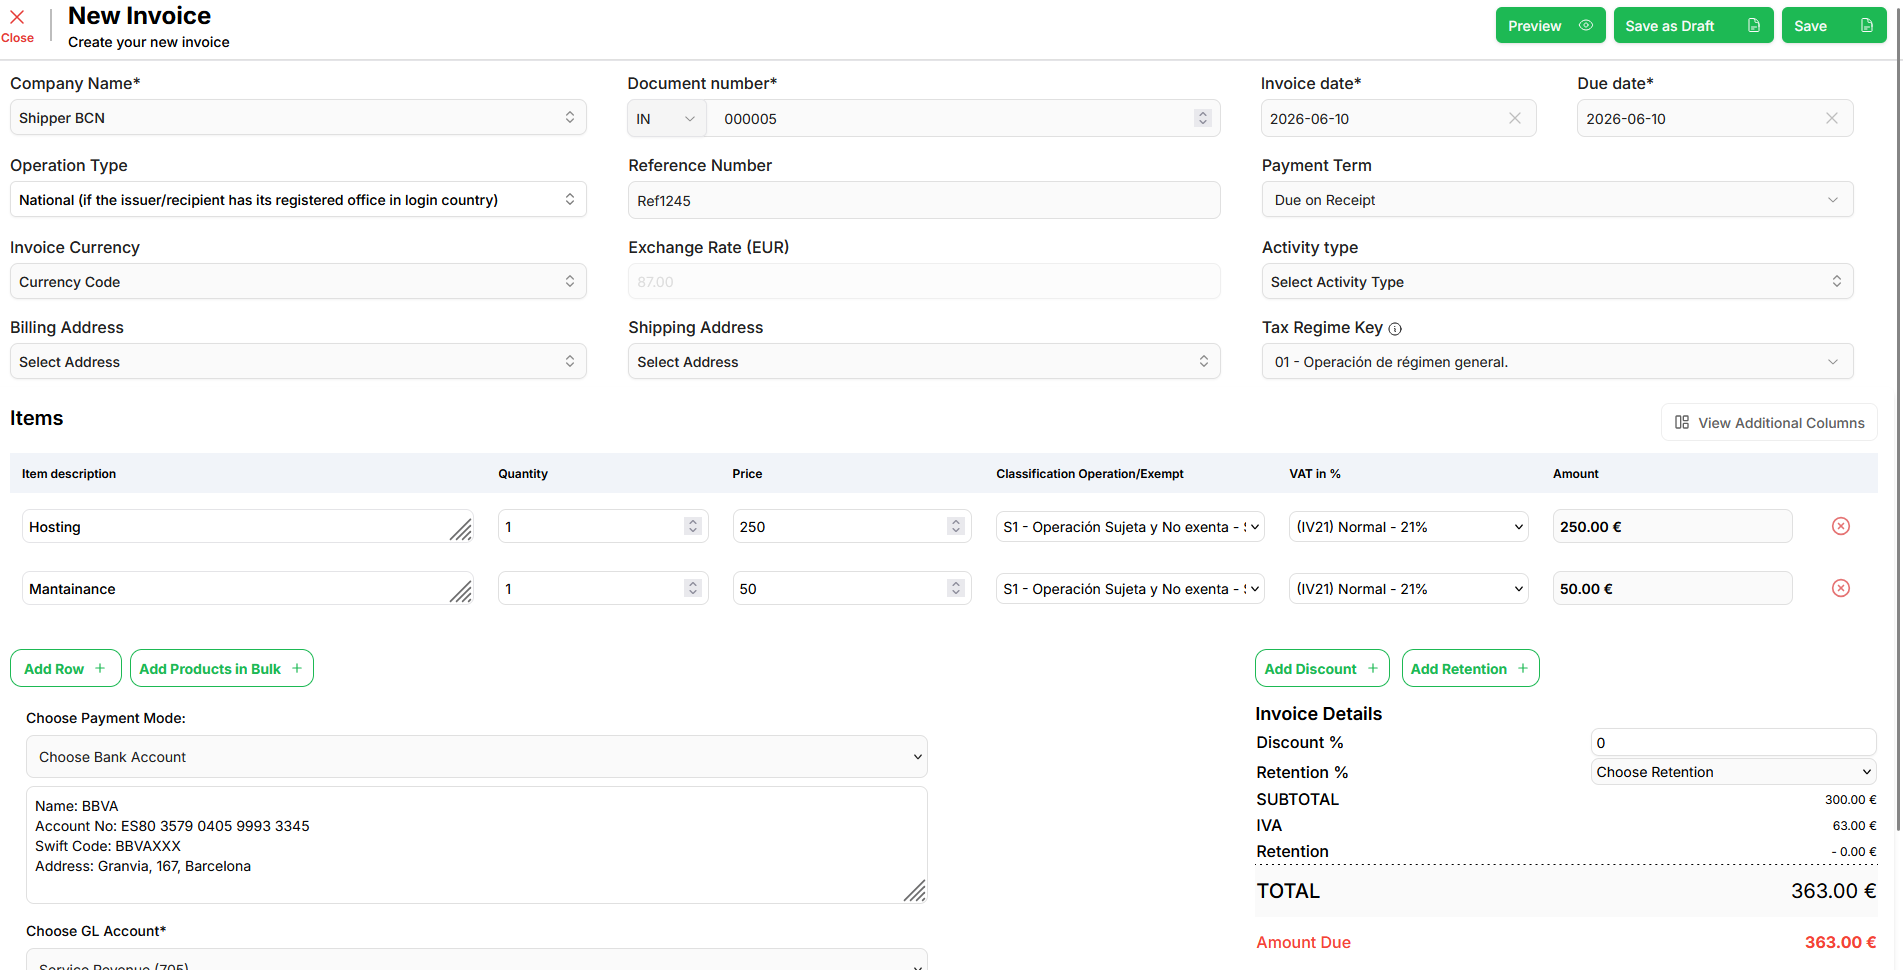Open the Activity type dropdown

pos(1557,282)
